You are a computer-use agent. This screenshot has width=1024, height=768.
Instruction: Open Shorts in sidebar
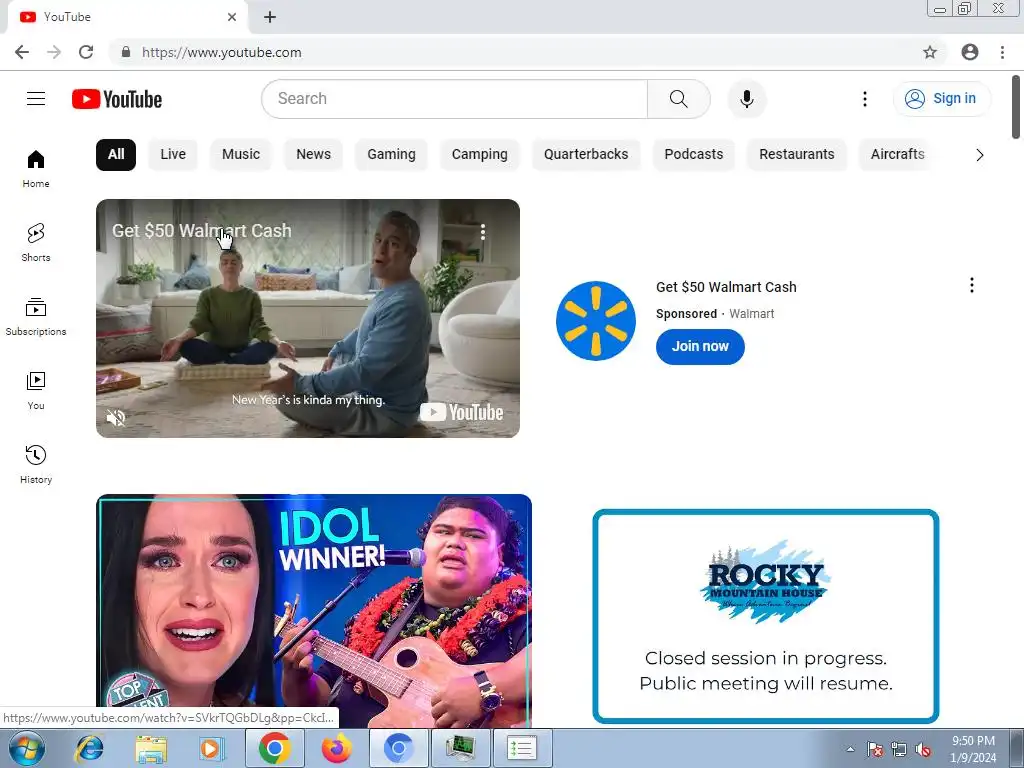pos(36,243)
